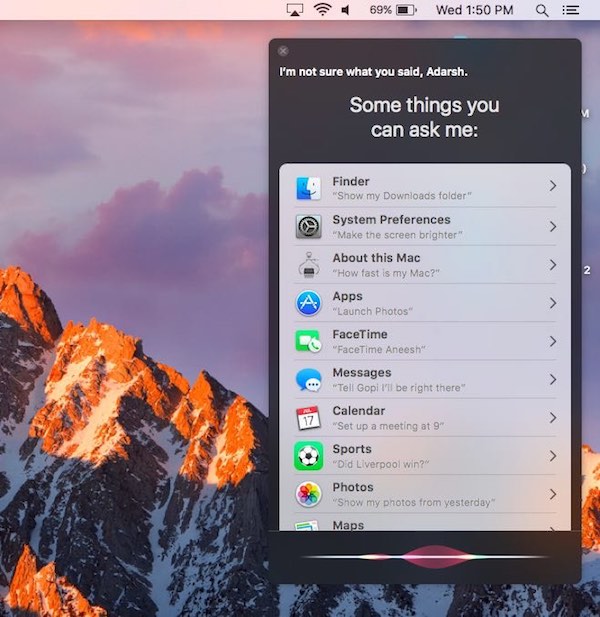Expand the Apps row chevron
Screen dimensions: 600x617
click(x=552, y=302)
